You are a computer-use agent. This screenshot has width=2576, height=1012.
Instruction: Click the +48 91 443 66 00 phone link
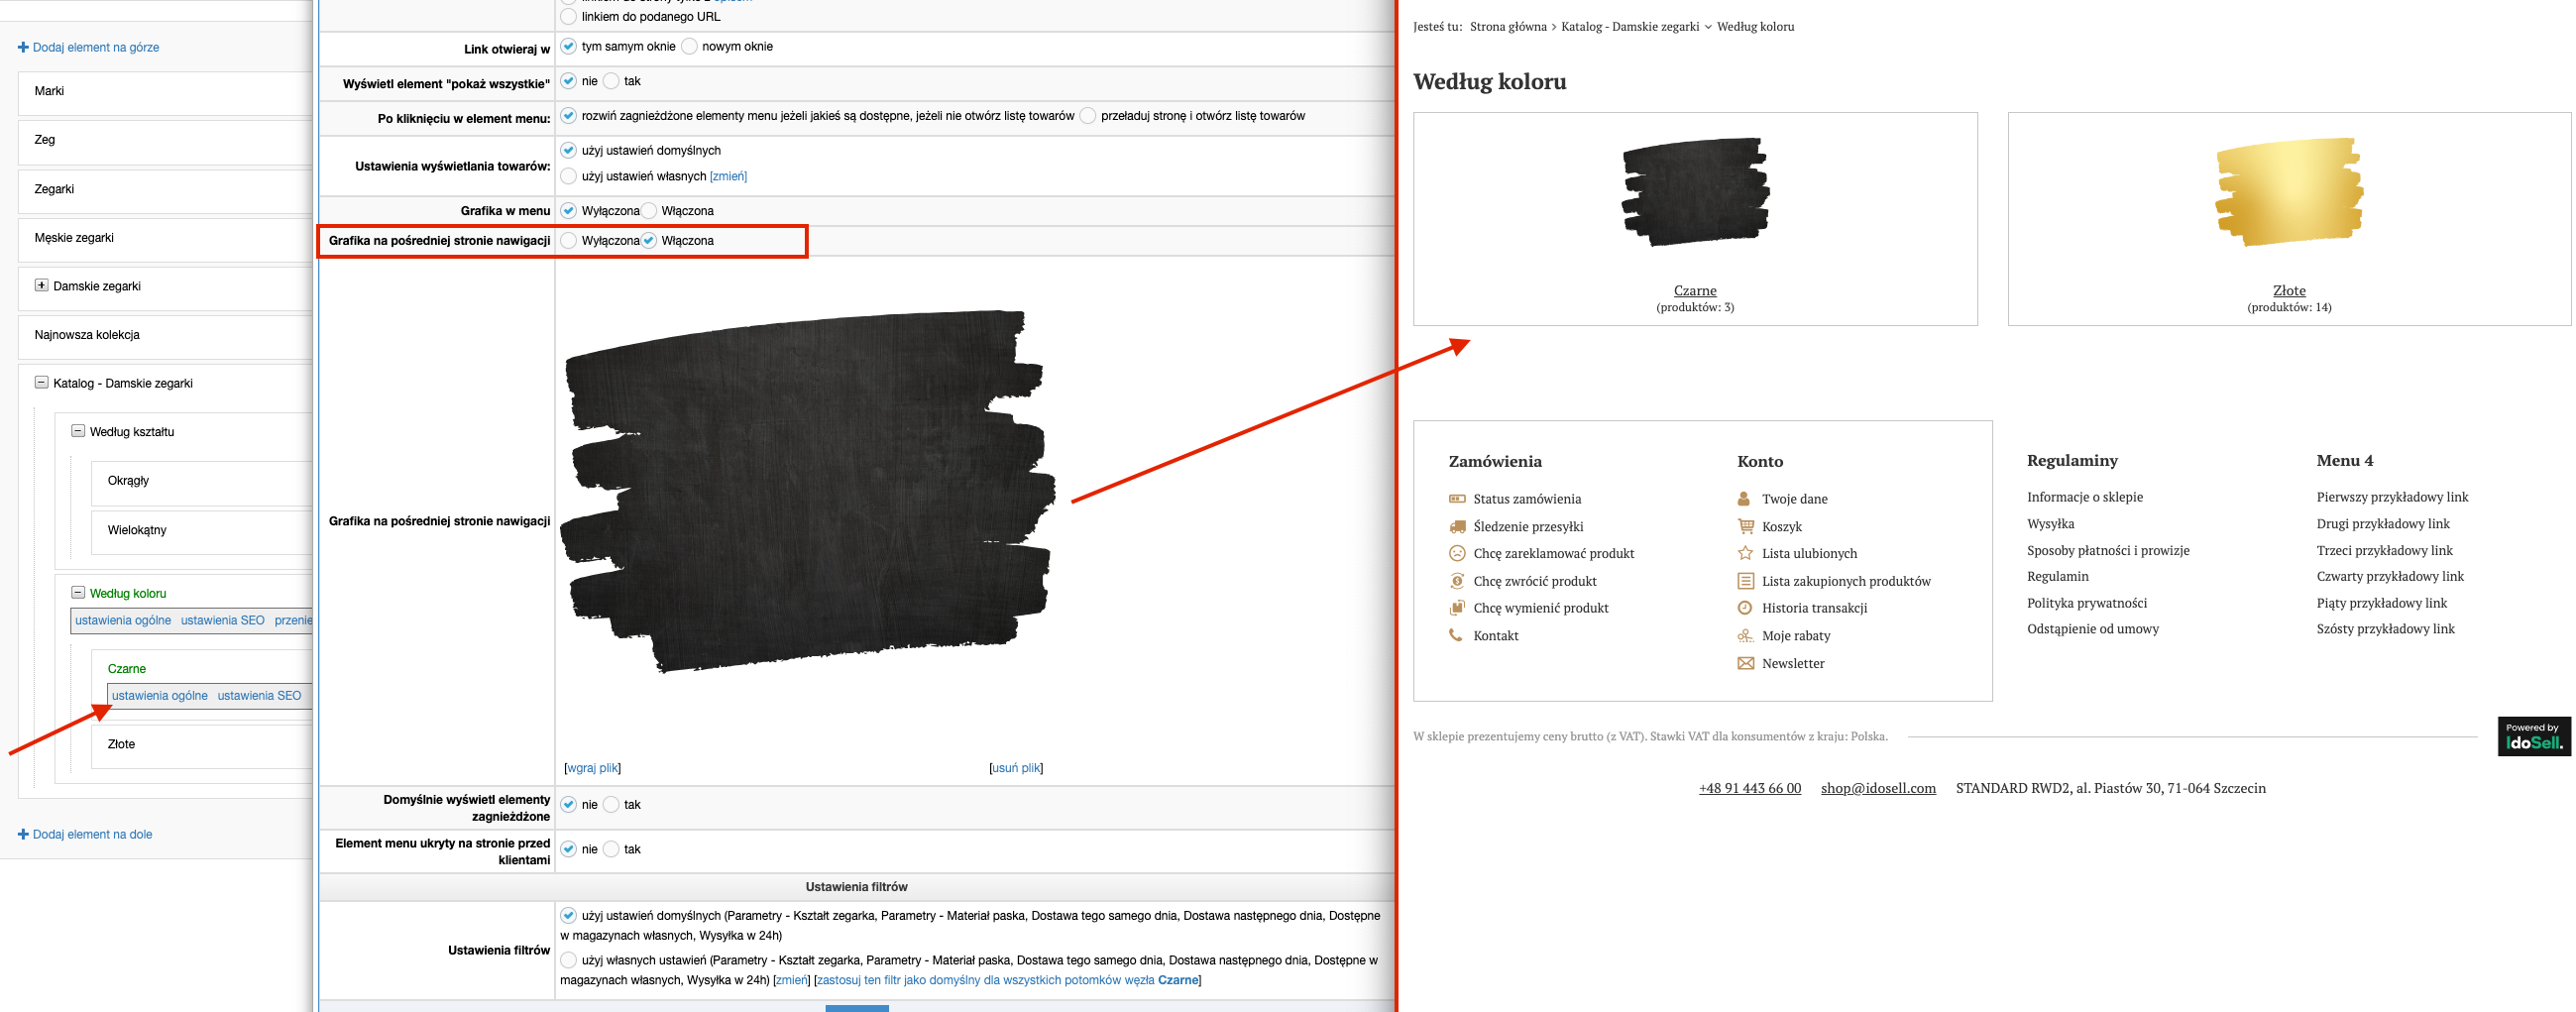coord(1750,788)
